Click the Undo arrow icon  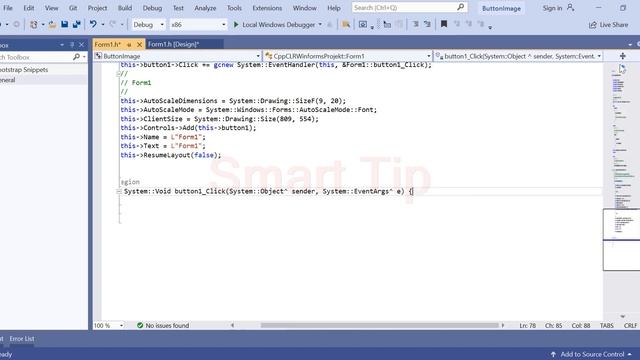[93, 24]
